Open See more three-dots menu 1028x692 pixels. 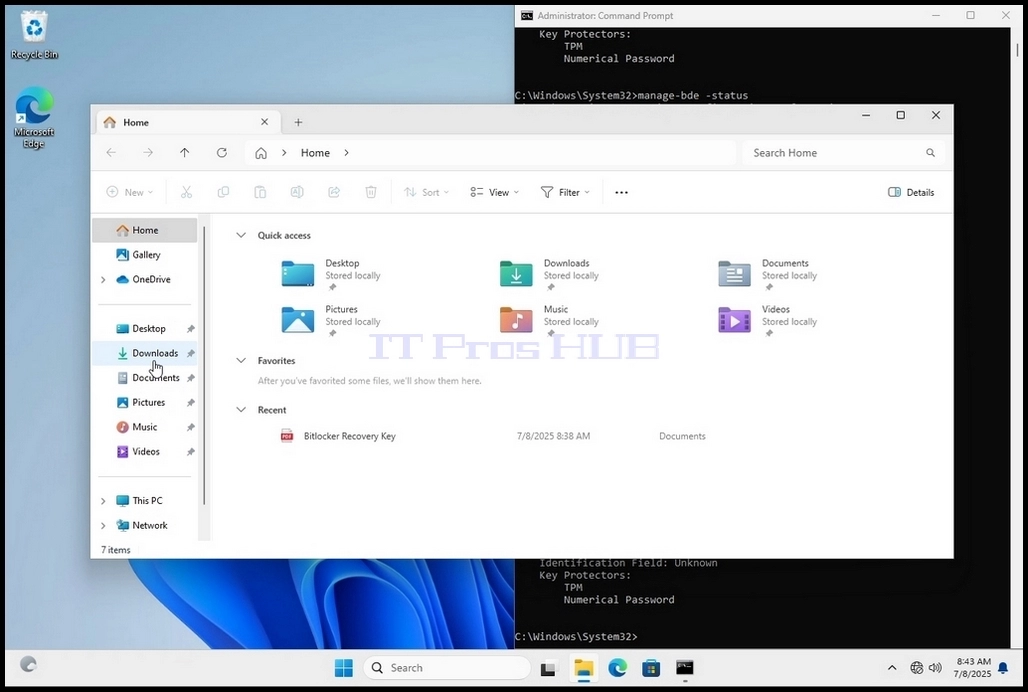pos(622,193)
